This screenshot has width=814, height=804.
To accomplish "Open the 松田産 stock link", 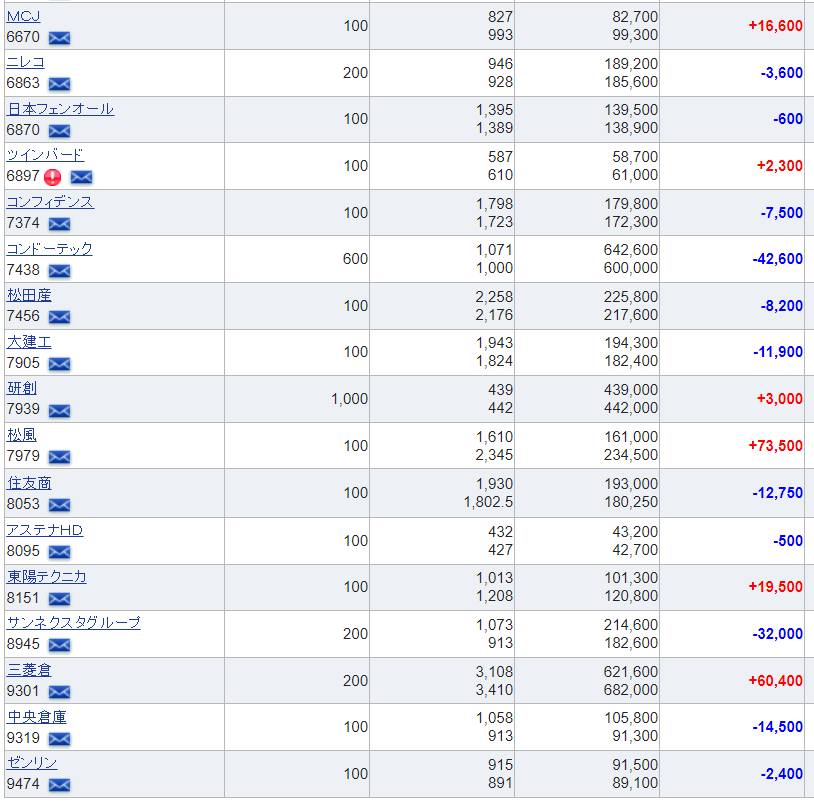I will tap(29, 295).
